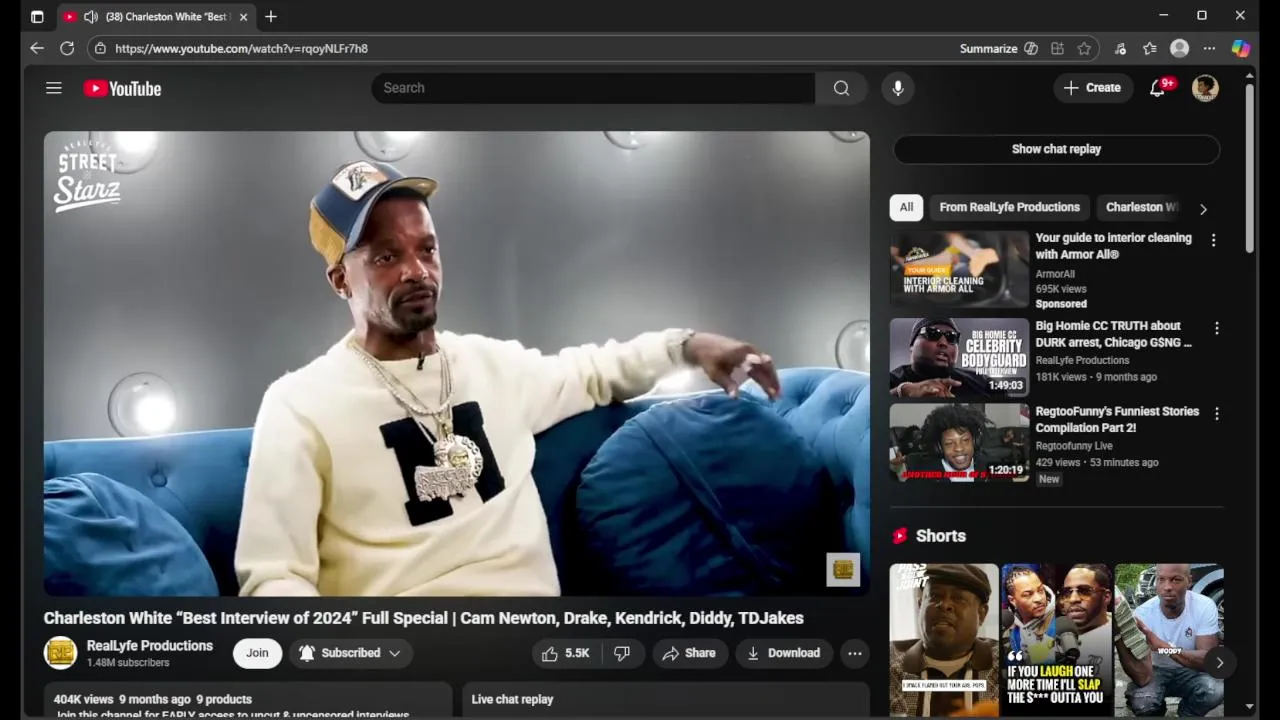
Task: Like the video (5.5K thumbs up)
Action: [x=565, y=653]
